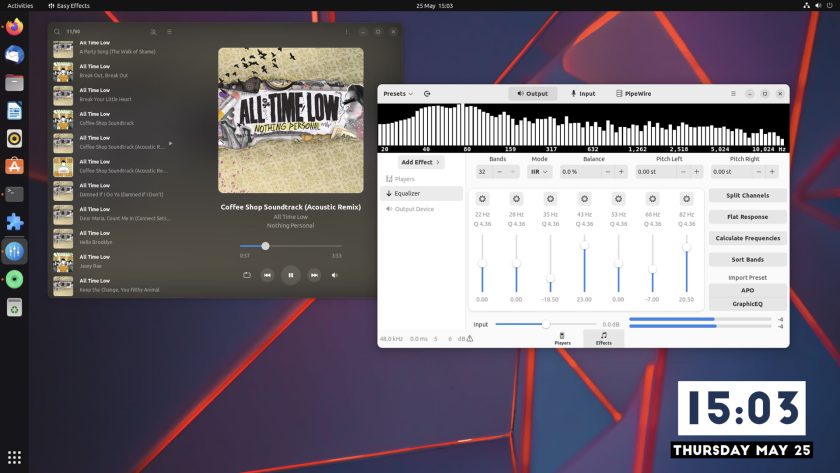Screen dimensions: 840x473
Task: Open settings gear for 82 Hz band
Action: coord(686,199)
